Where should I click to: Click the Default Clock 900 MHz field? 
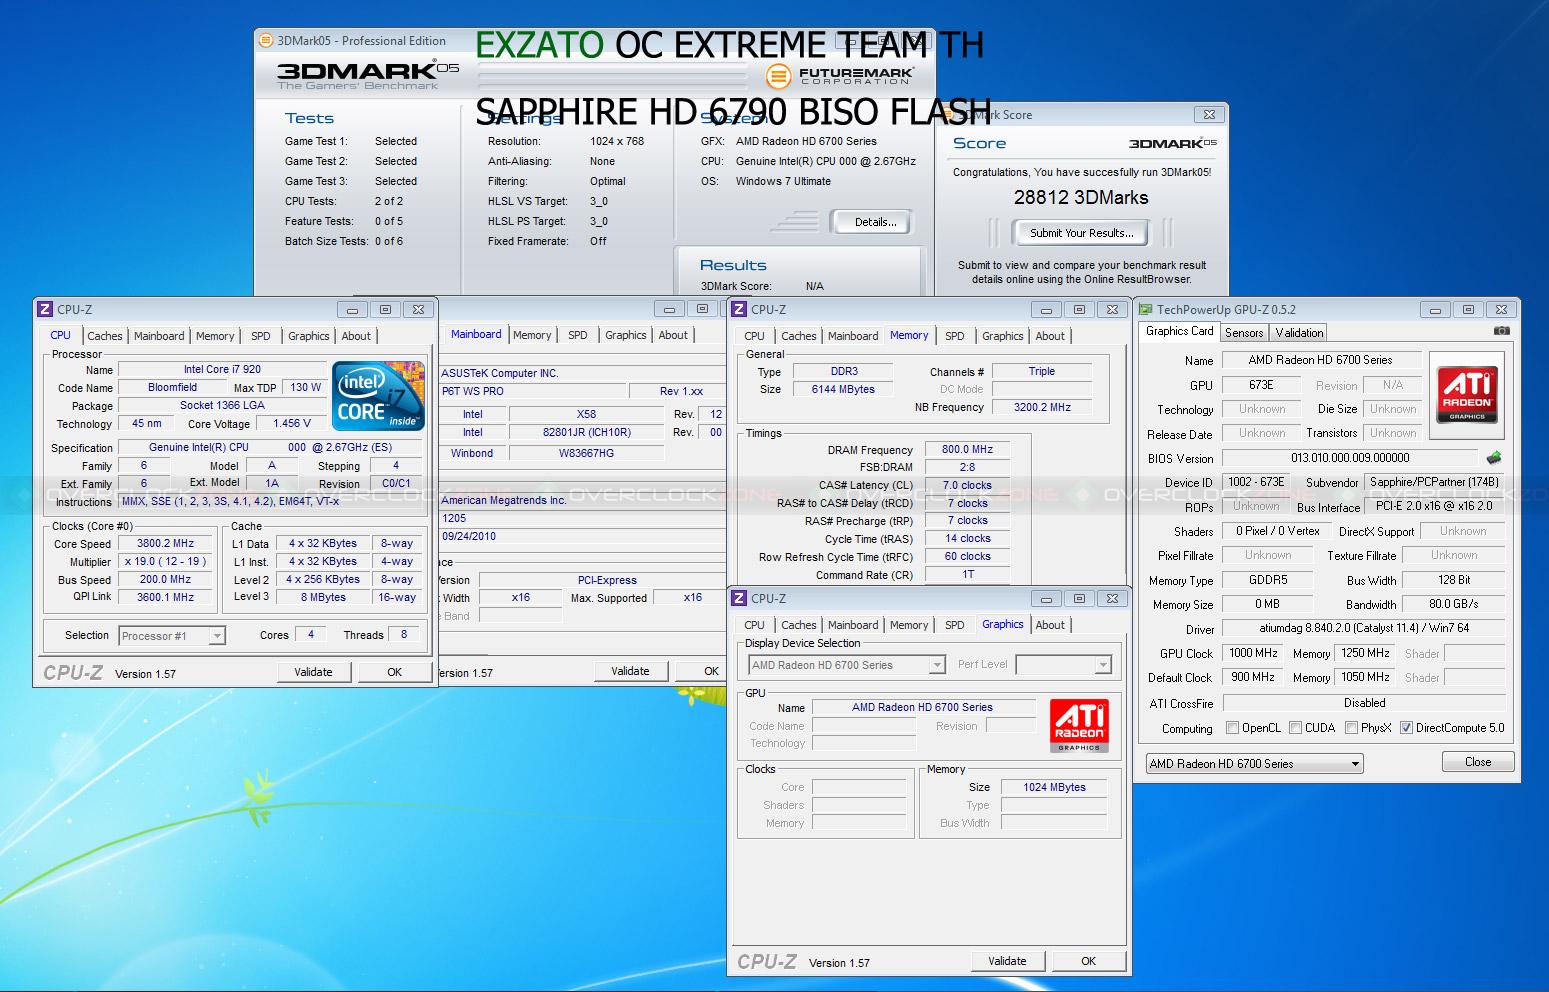(1253, 677)
